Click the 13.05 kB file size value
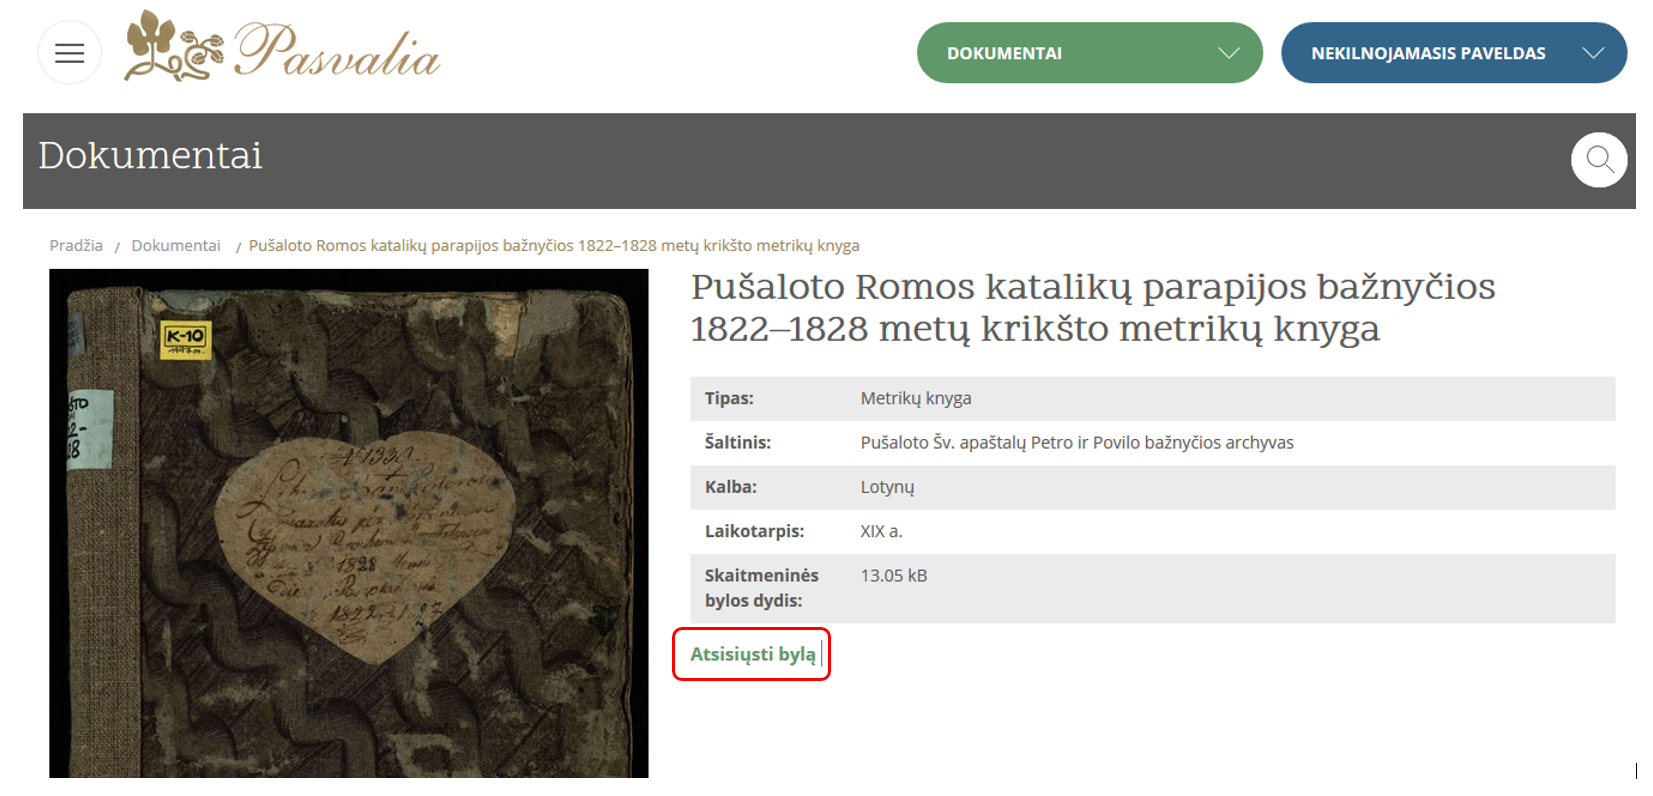 [x=893, y=576]
